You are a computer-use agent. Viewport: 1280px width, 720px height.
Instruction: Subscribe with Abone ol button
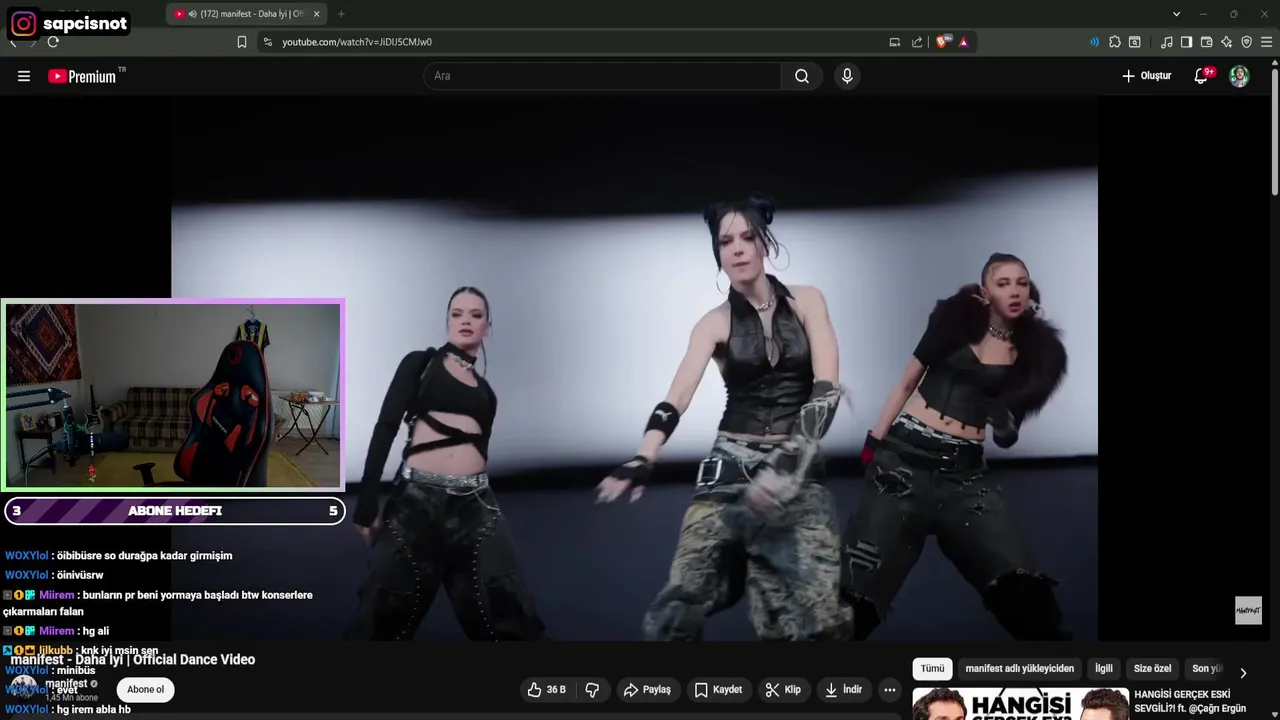(x=145, y=689)
